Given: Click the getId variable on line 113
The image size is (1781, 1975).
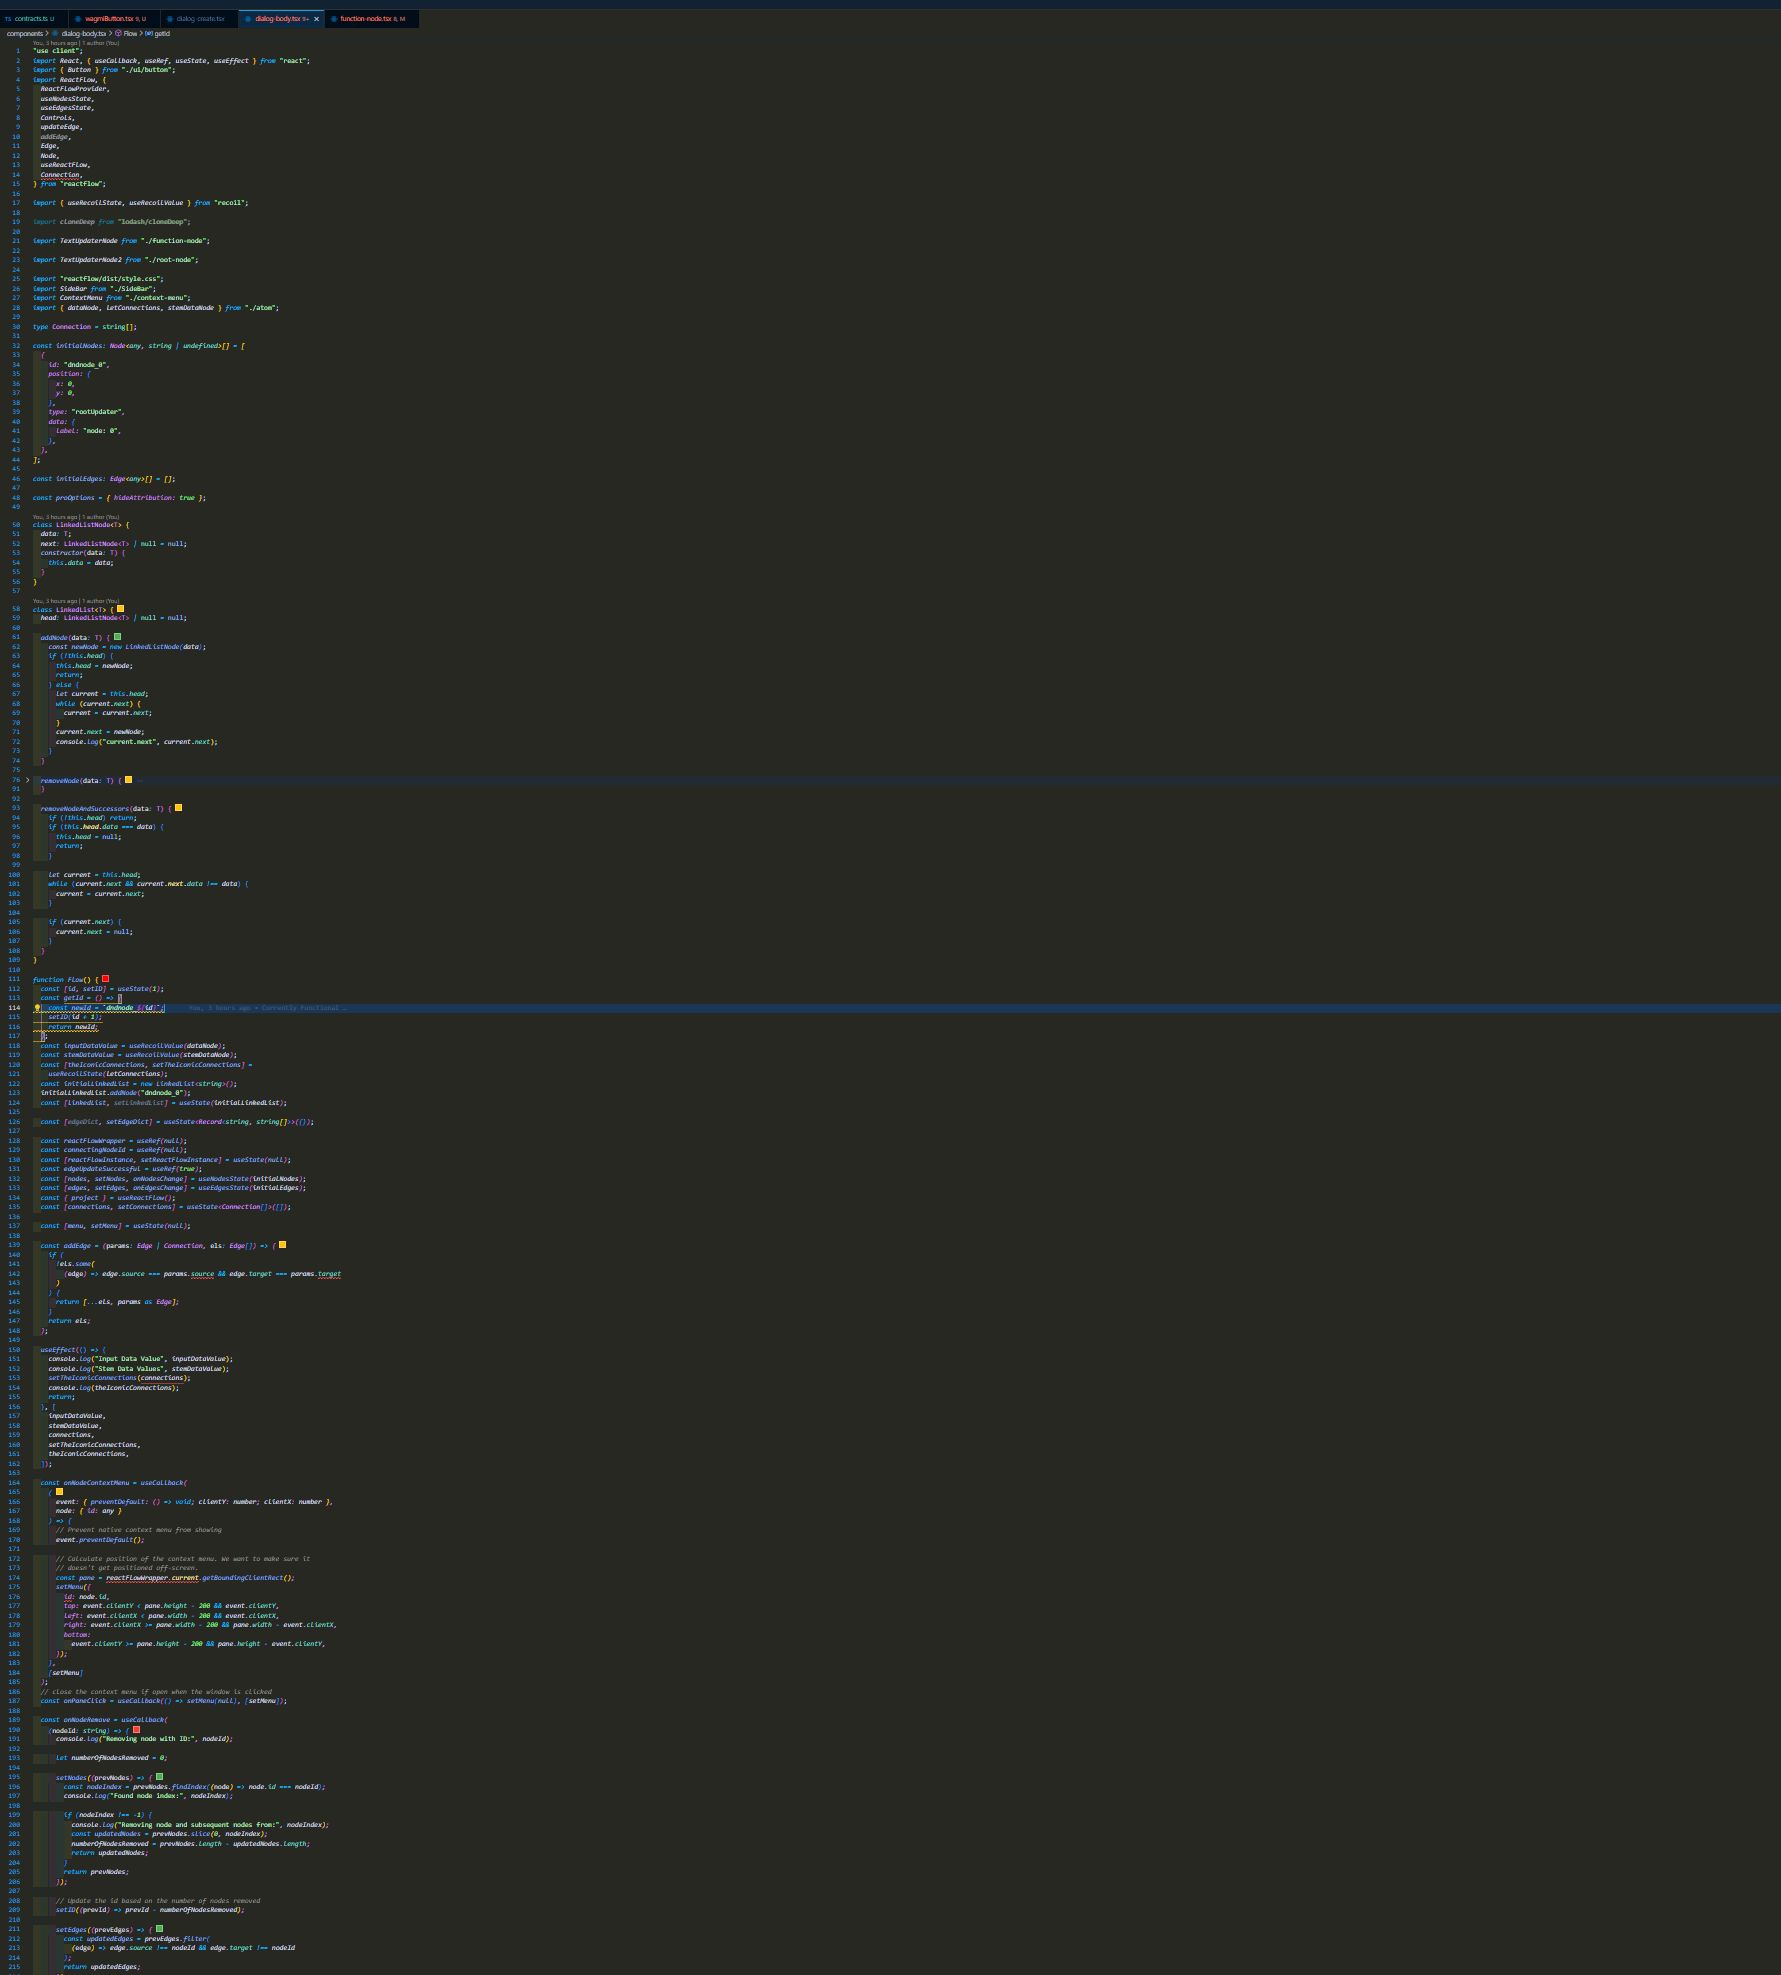Looking at the screenshot, I should (x=73, y=998).
